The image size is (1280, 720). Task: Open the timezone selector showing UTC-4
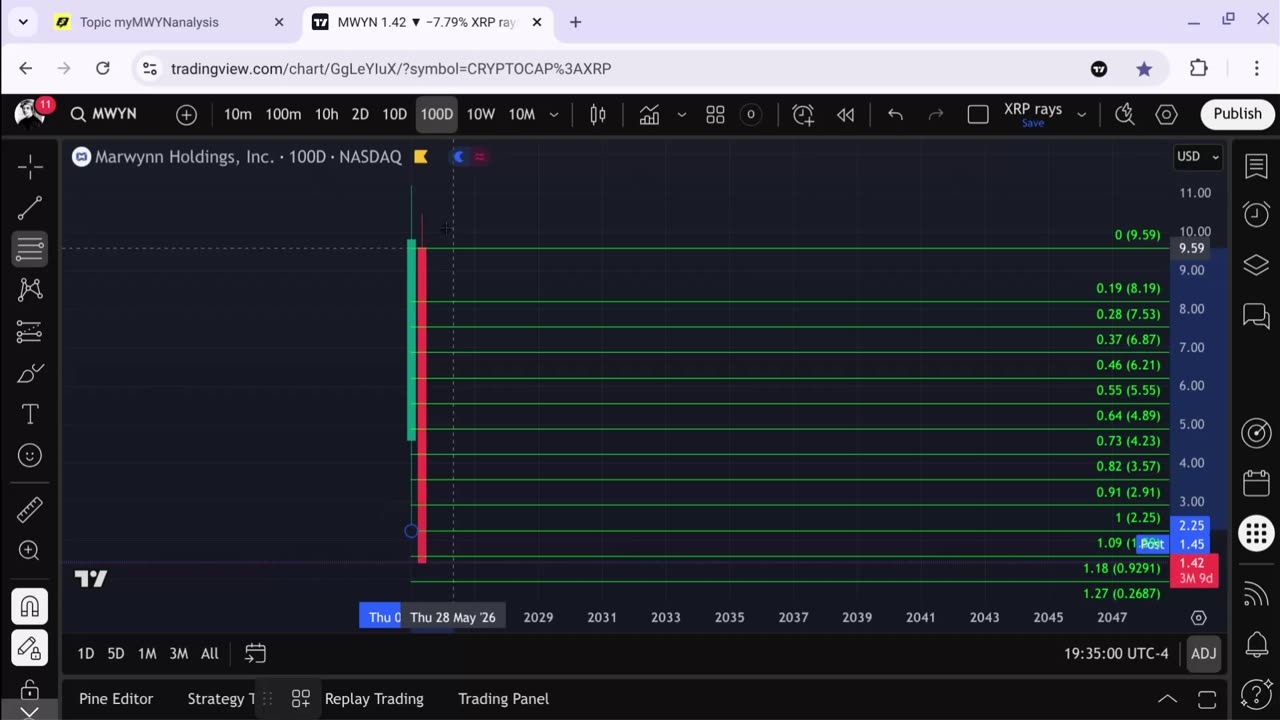click(x=1116, y=654)
